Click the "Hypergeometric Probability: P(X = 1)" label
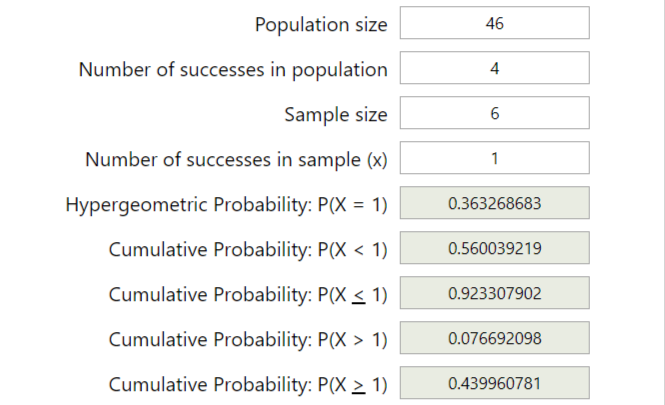Image resolution: width=665 pixels, height=405 pixels. 226,205
